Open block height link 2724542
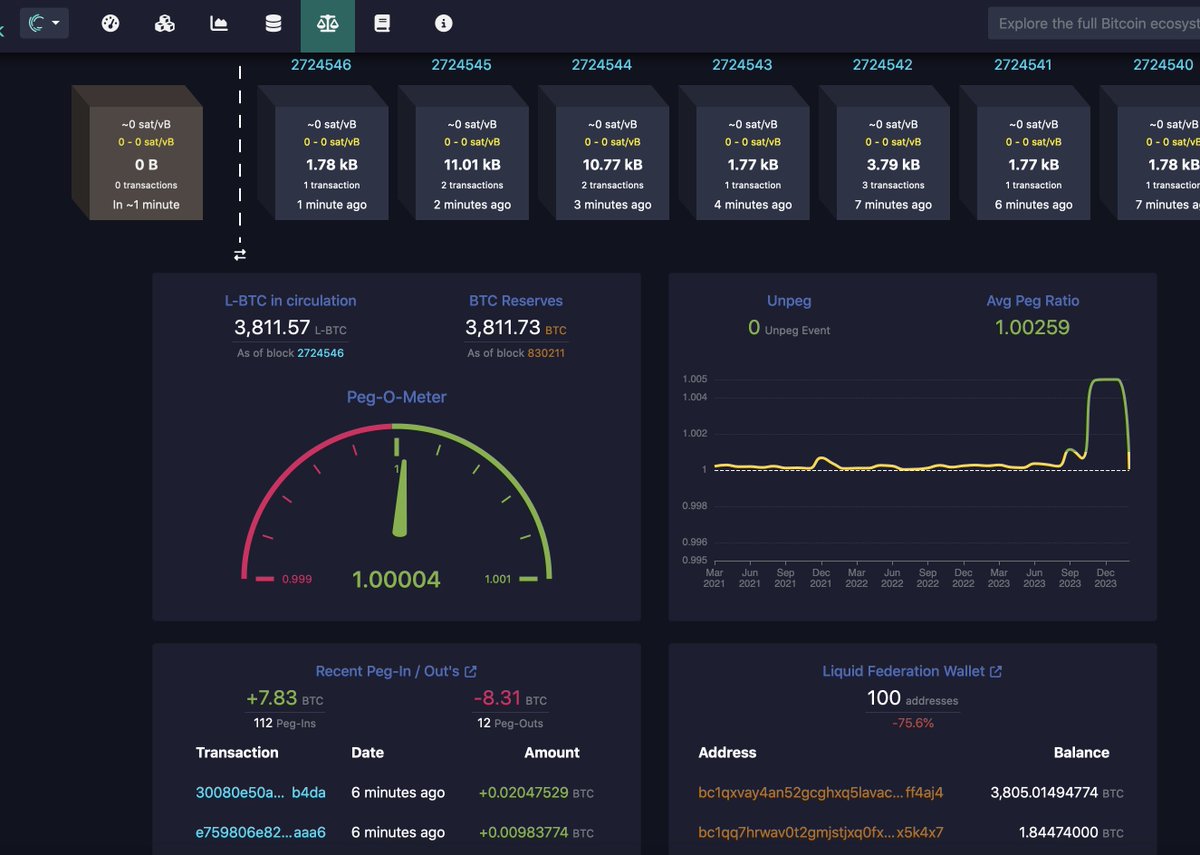Screen dimensions: 1200x855 882,65
